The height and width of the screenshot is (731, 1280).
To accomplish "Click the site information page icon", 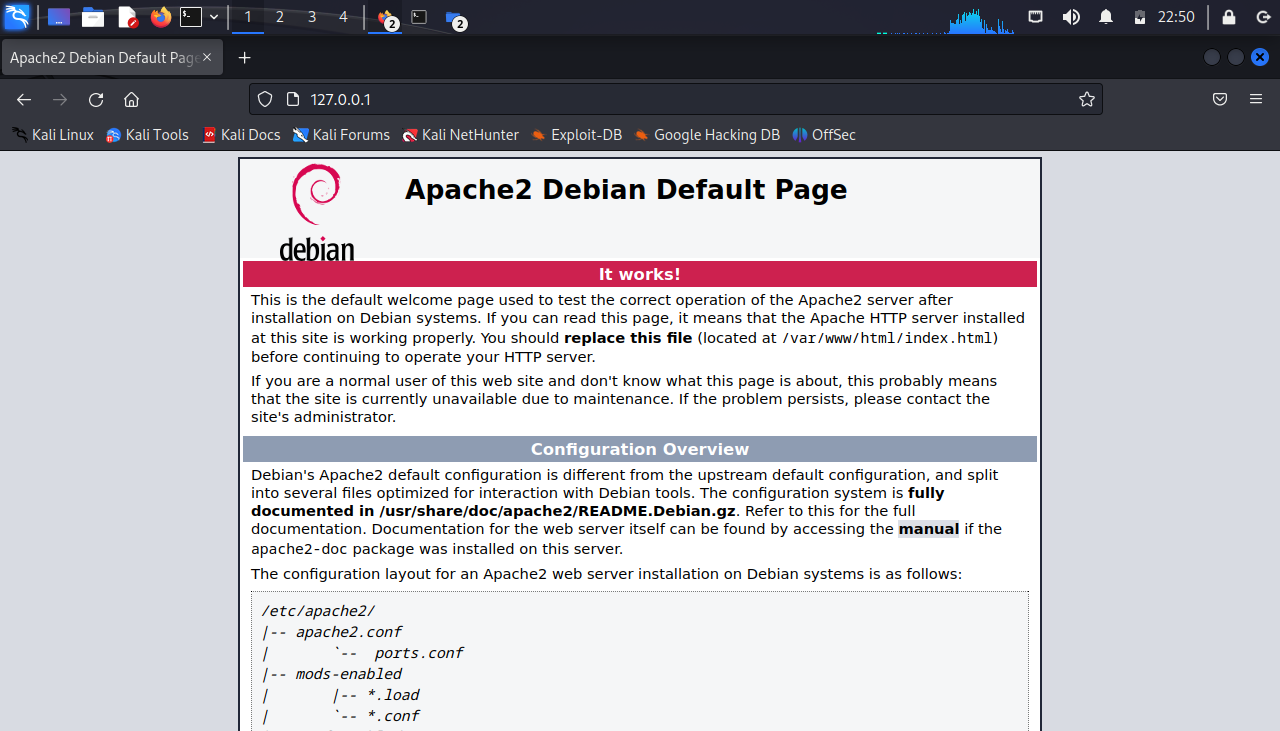I will [293, 99].
